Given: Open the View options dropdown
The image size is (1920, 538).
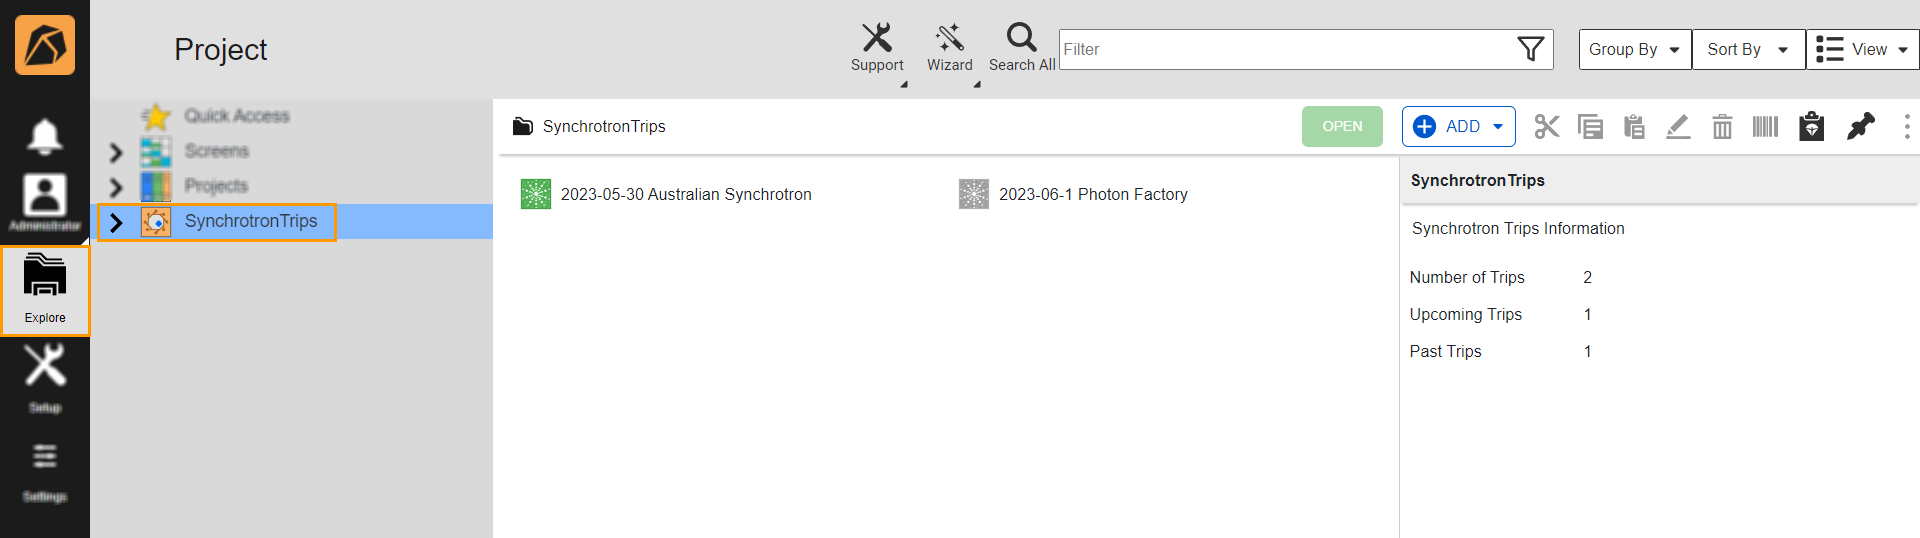Looking at the screenshot, I should (x=1861, y=49).
